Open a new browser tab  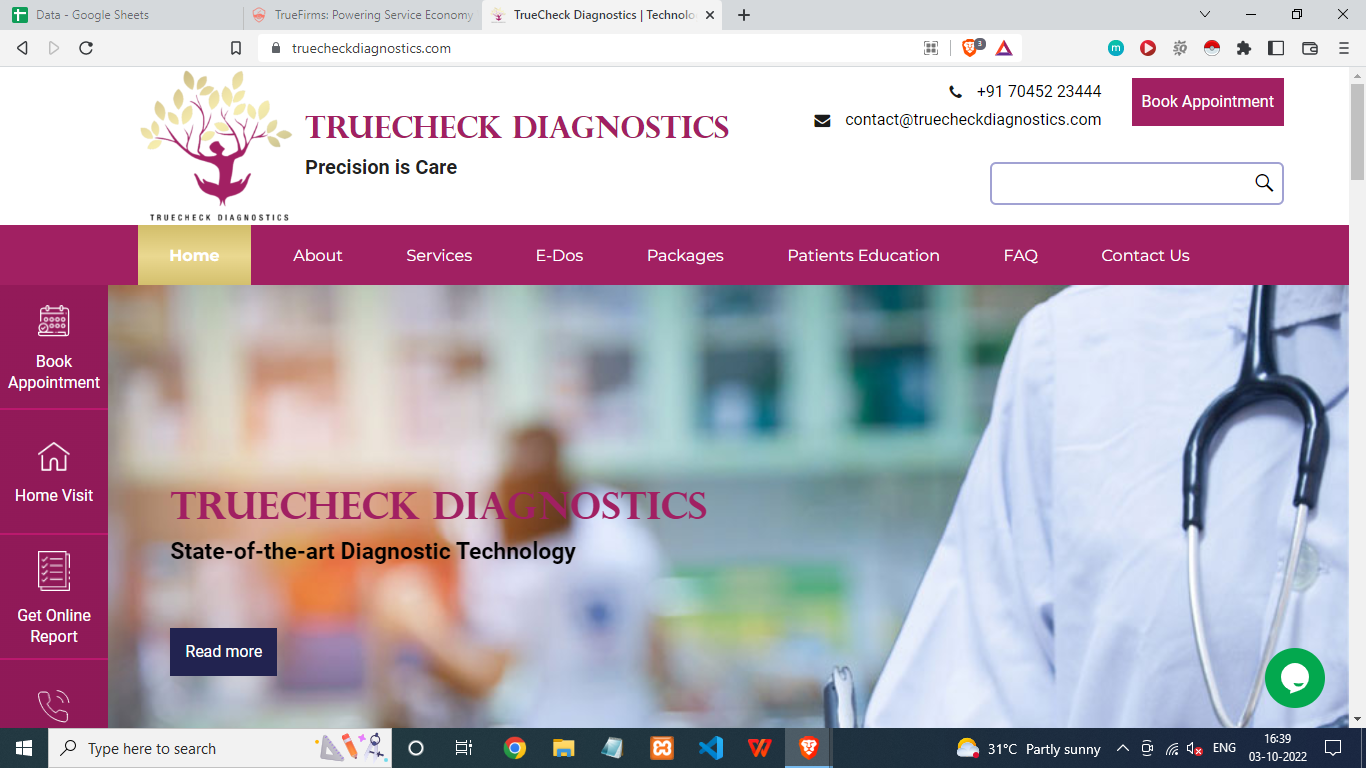coord(744,15)
